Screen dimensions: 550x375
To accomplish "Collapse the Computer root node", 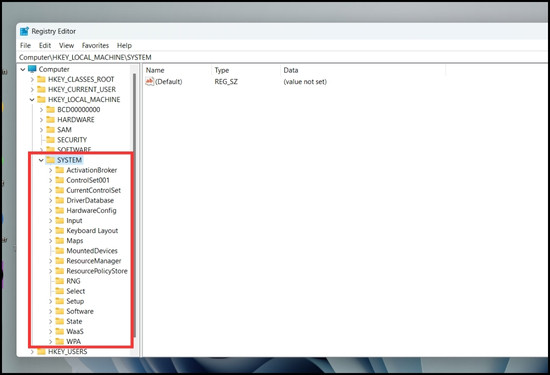I will click(x=23, y=69).
